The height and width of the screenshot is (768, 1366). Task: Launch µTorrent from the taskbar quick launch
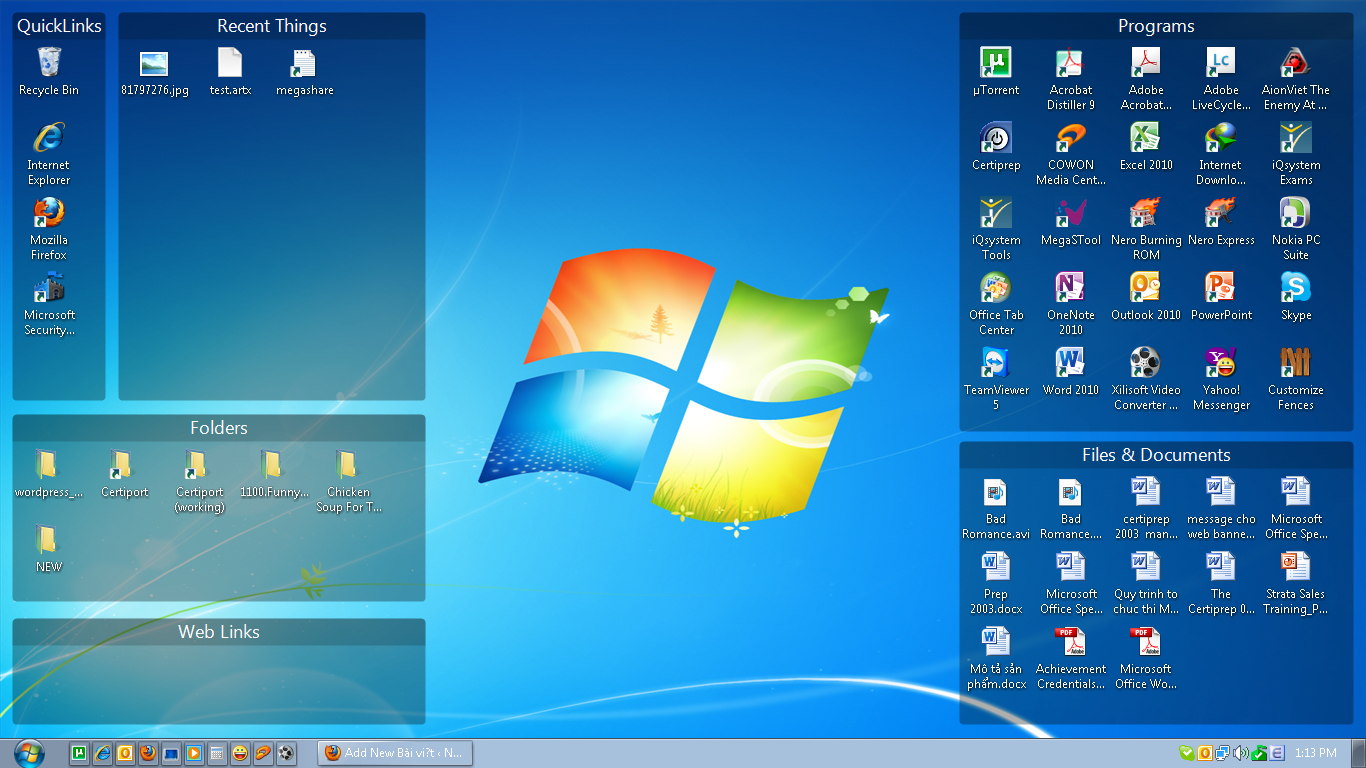(x=78, y=753)
